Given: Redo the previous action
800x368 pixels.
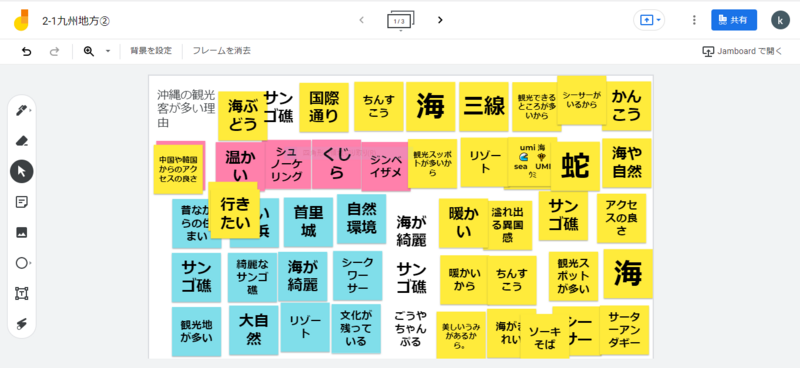Looking at the screenshot, I should point(54,51).
